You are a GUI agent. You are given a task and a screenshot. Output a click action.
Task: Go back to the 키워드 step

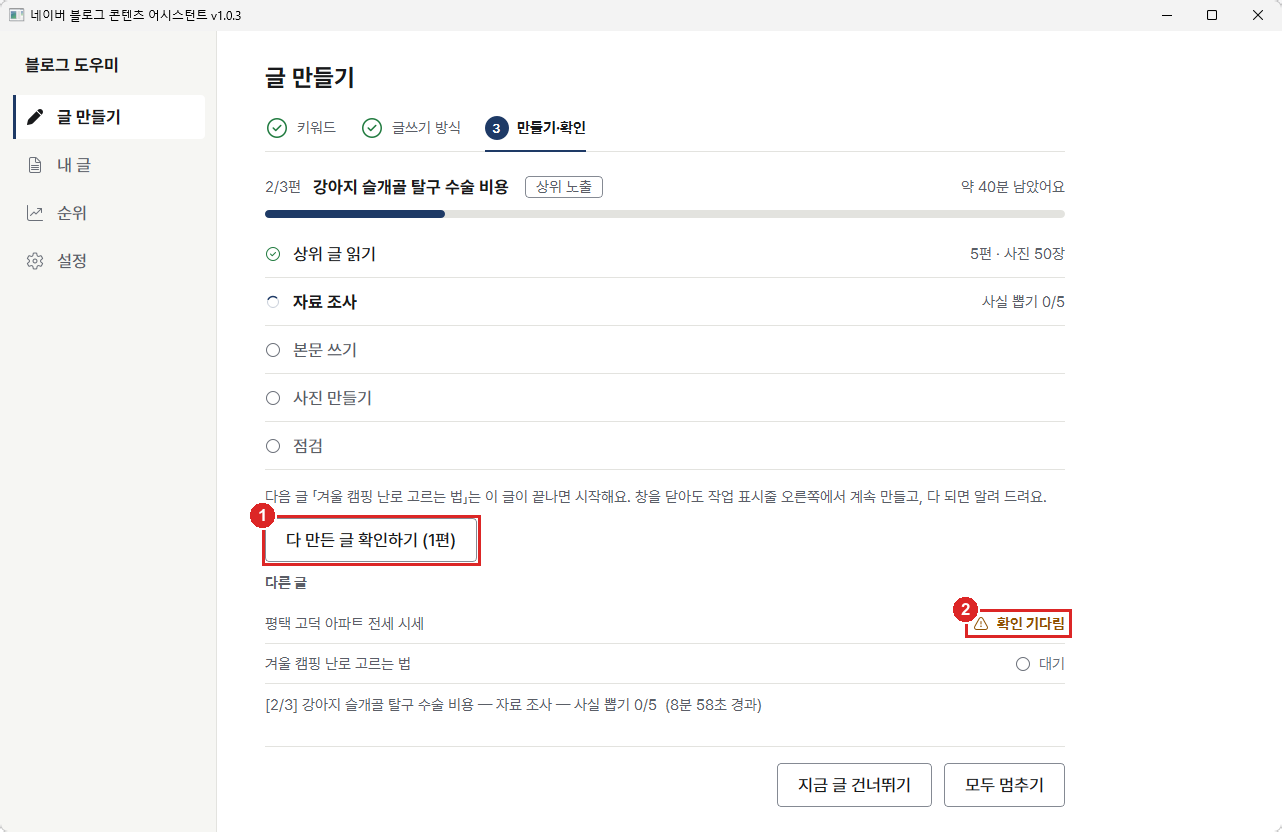coord(301,128)
